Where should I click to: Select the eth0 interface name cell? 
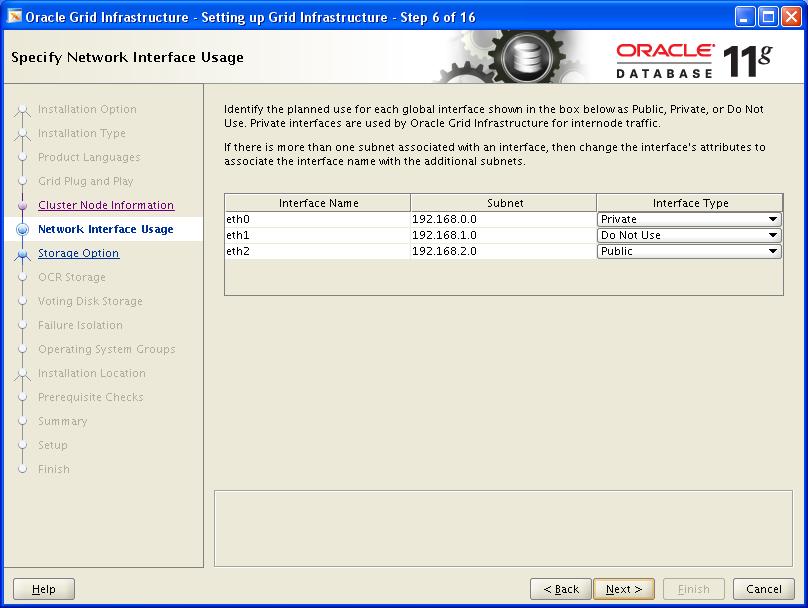317,219
